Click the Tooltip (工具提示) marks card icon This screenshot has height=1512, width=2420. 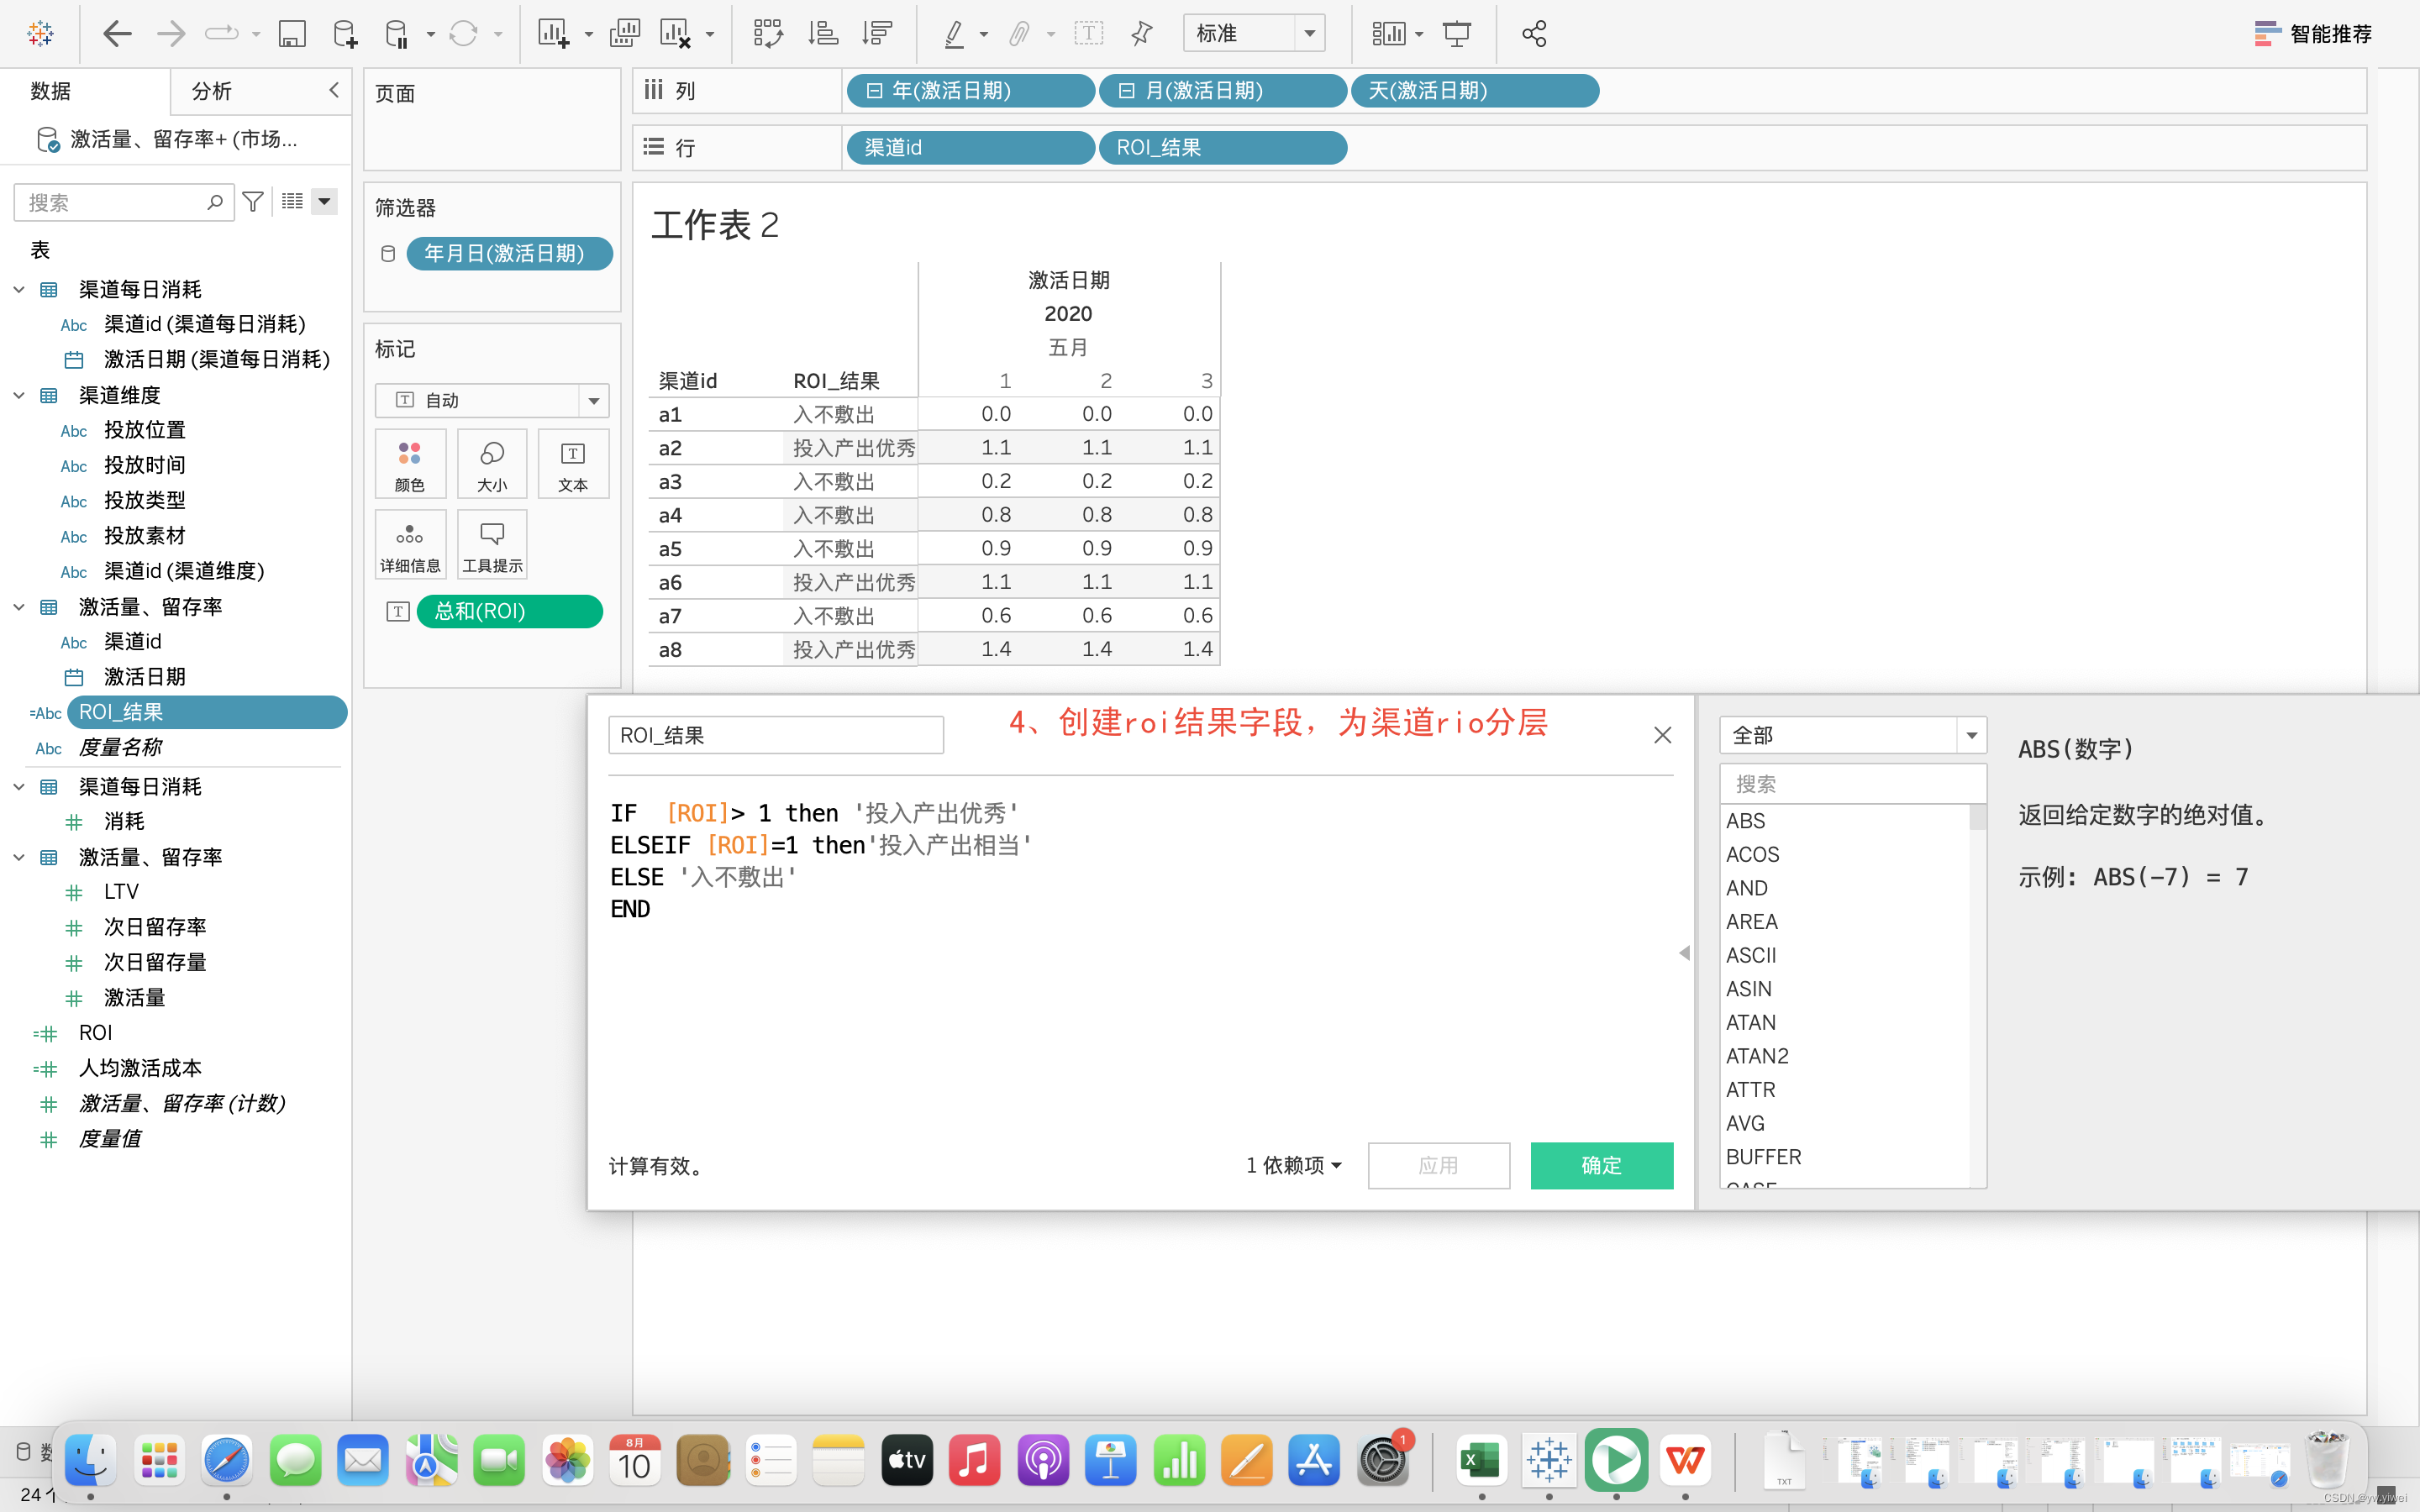coord(492,544)
